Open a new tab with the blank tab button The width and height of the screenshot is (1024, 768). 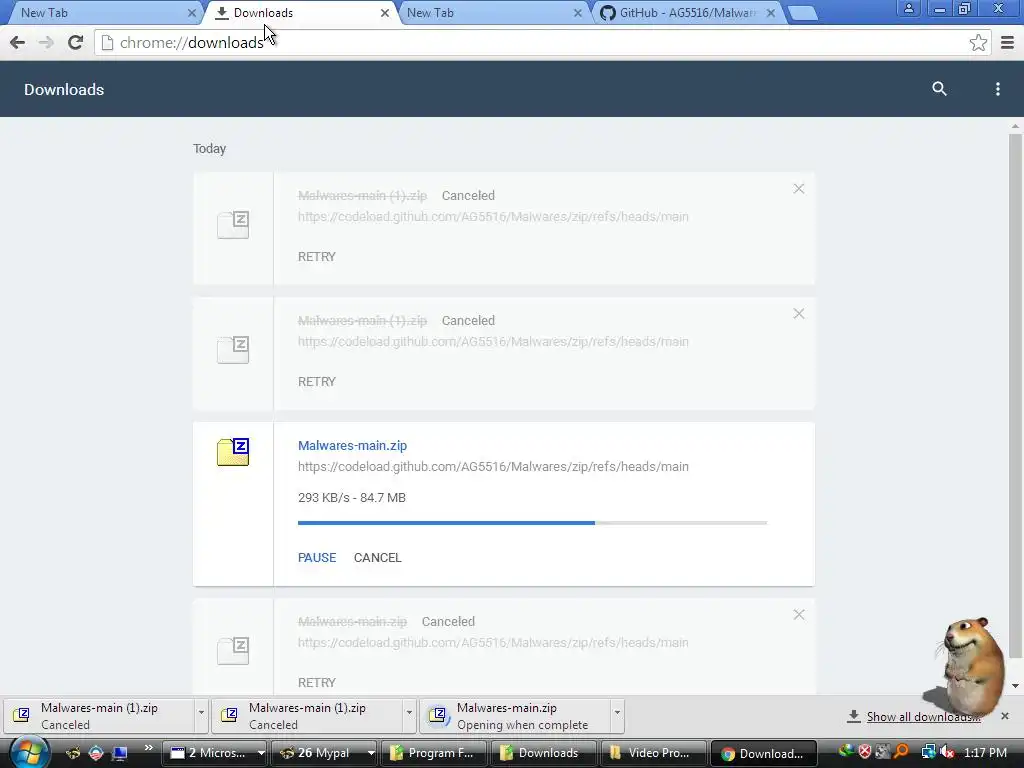803,12
